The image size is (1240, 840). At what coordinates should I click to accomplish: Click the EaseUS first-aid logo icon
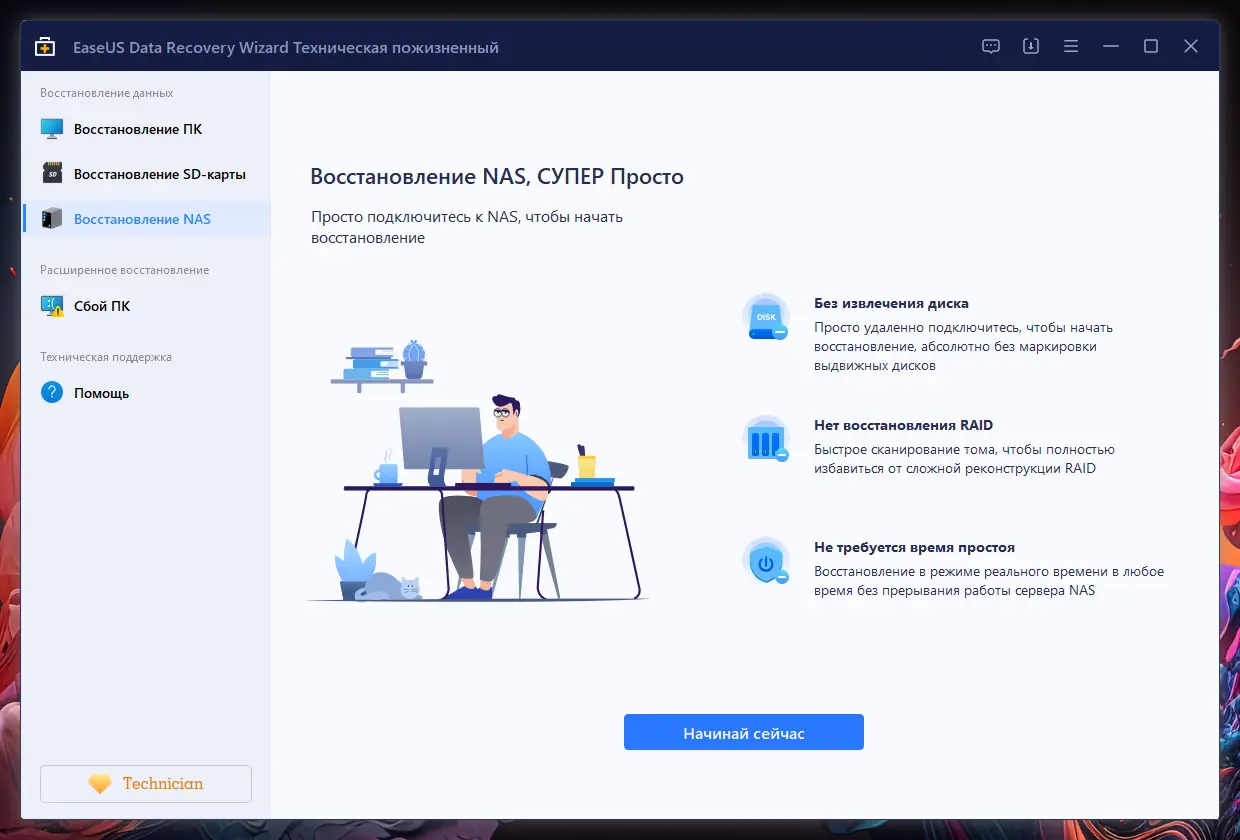tap(45, 47)
